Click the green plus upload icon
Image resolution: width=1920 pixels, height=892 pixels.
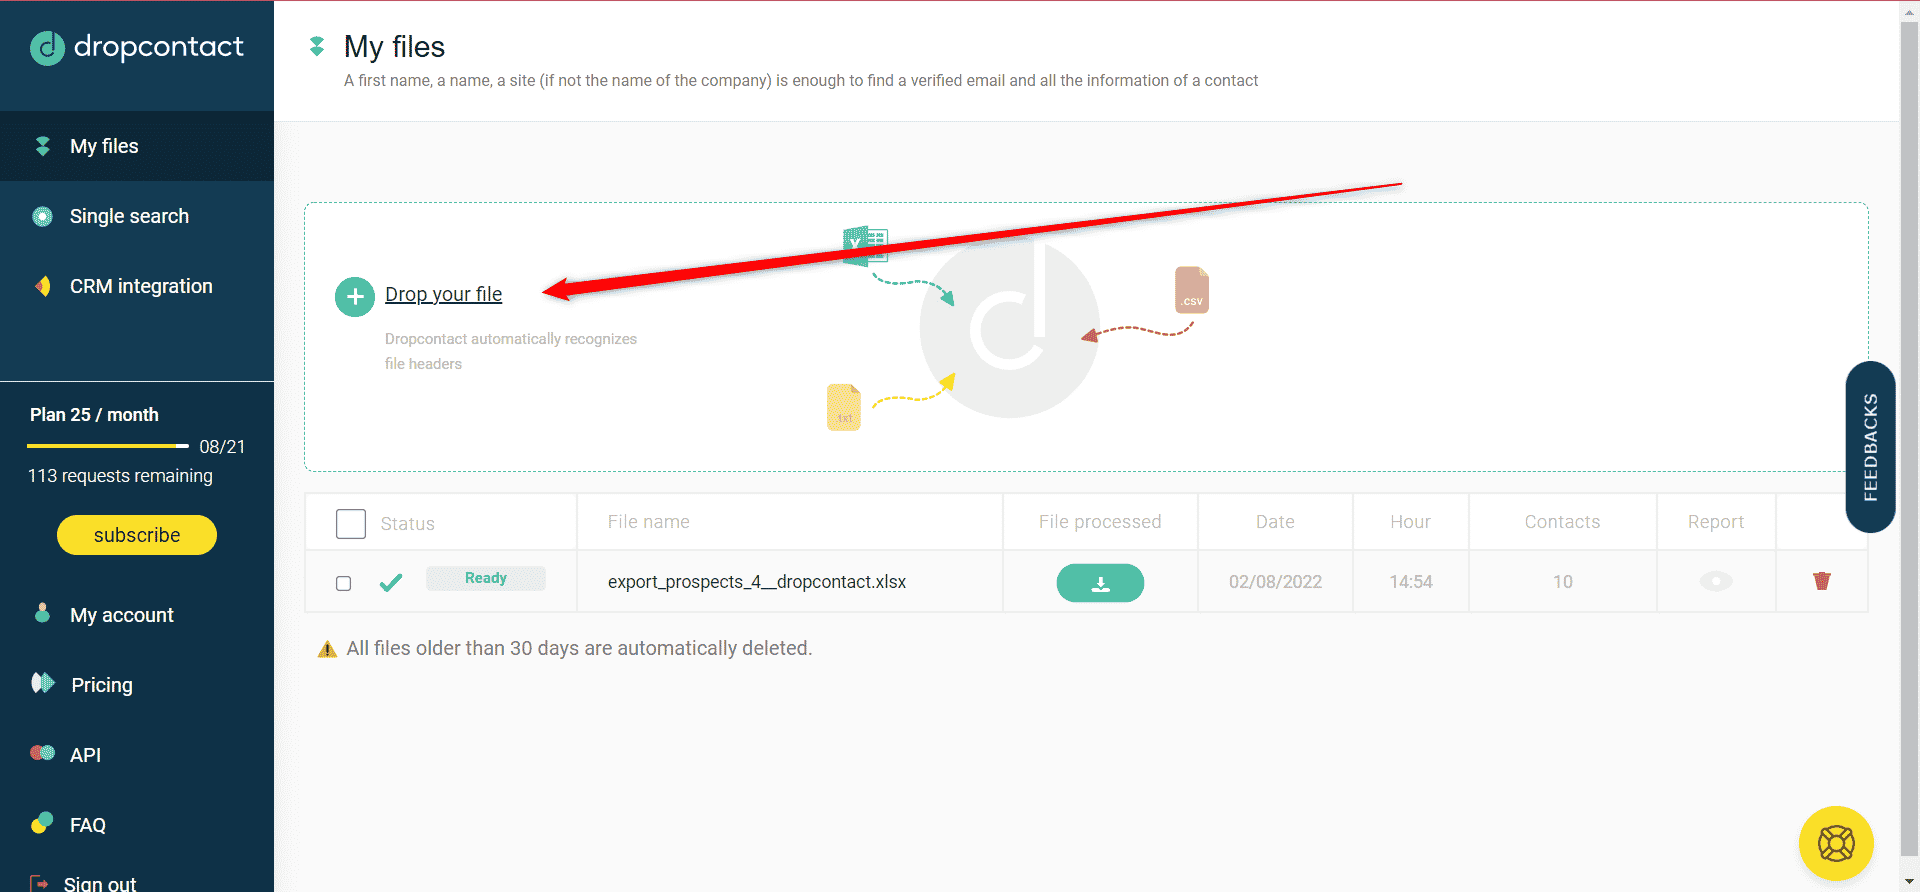pos(355,296)
